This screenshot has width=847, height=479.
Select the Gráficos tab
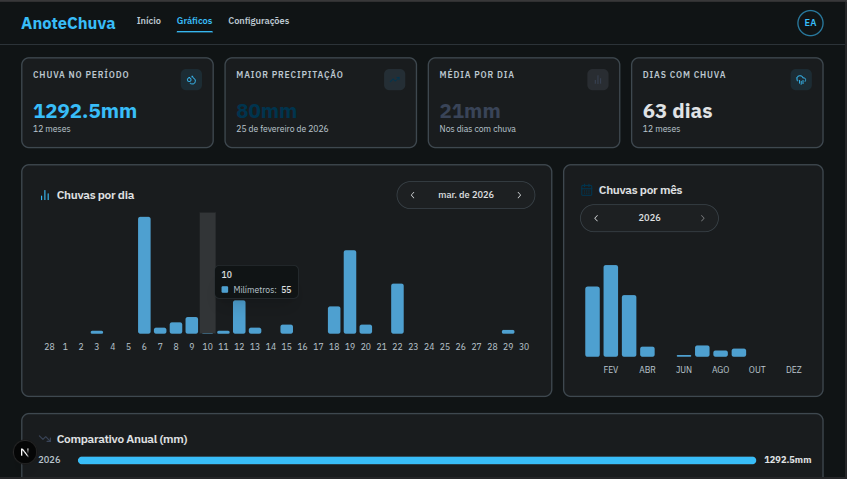[x=194, y=21]
